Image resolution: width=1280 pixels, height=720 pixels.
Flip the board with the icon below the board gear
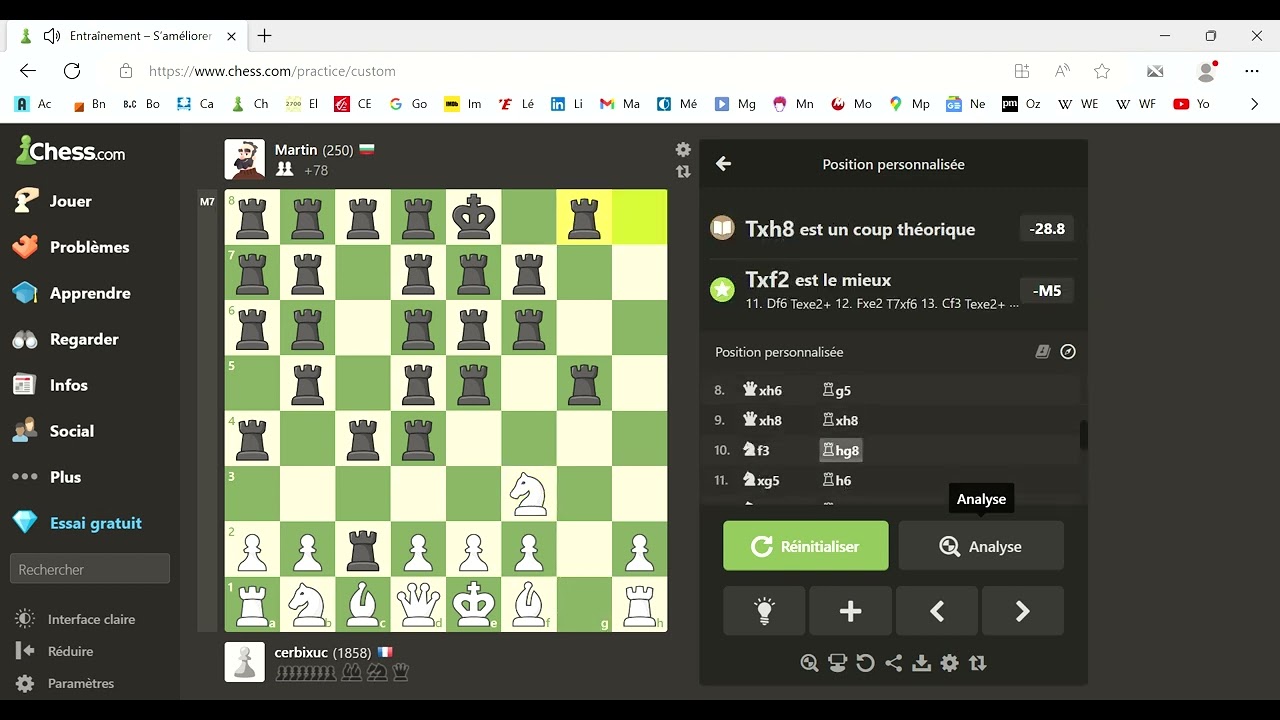683,172
